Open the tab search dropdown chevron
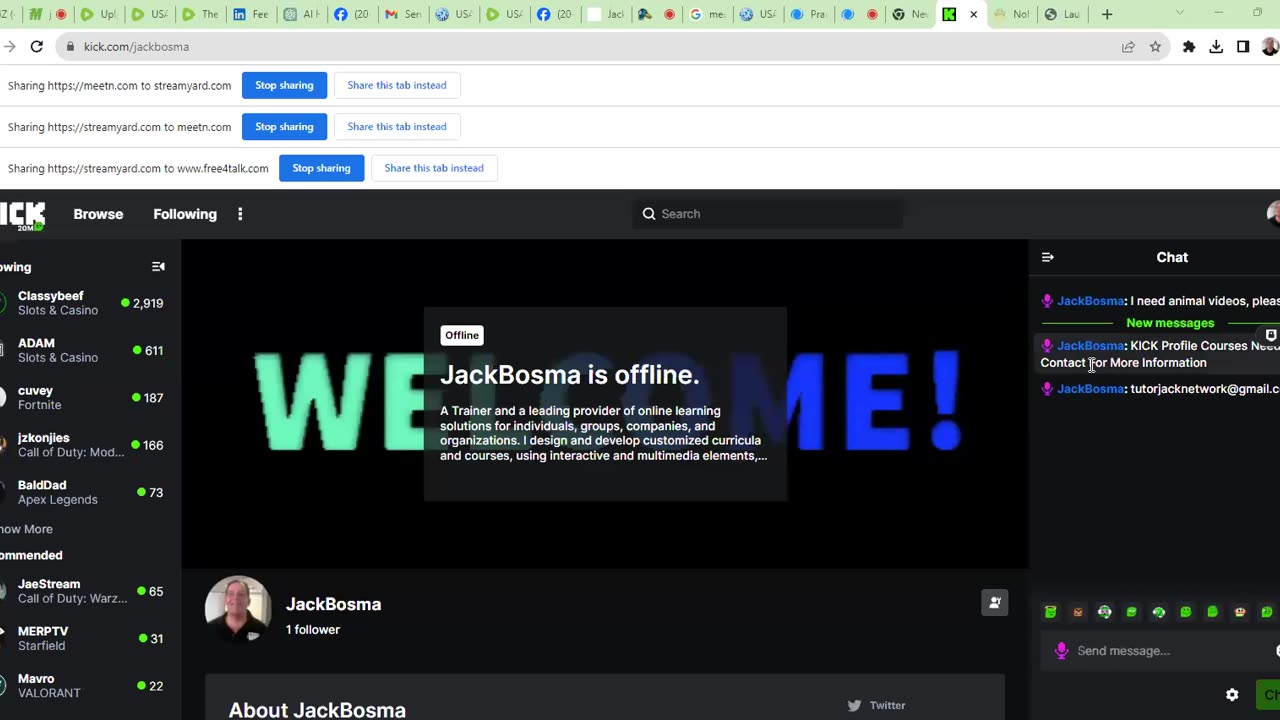 pyautogui.click(x=1180, y=14)
